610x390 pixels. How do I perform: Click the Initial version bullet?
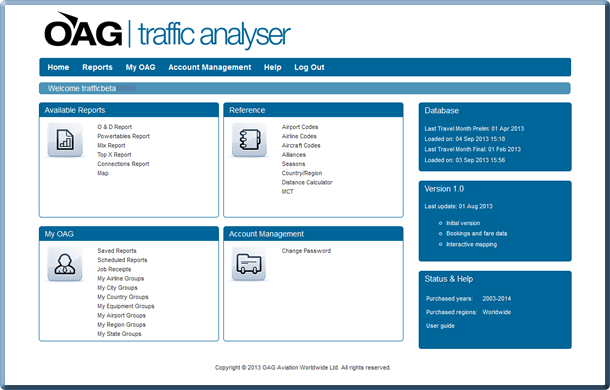463,223
